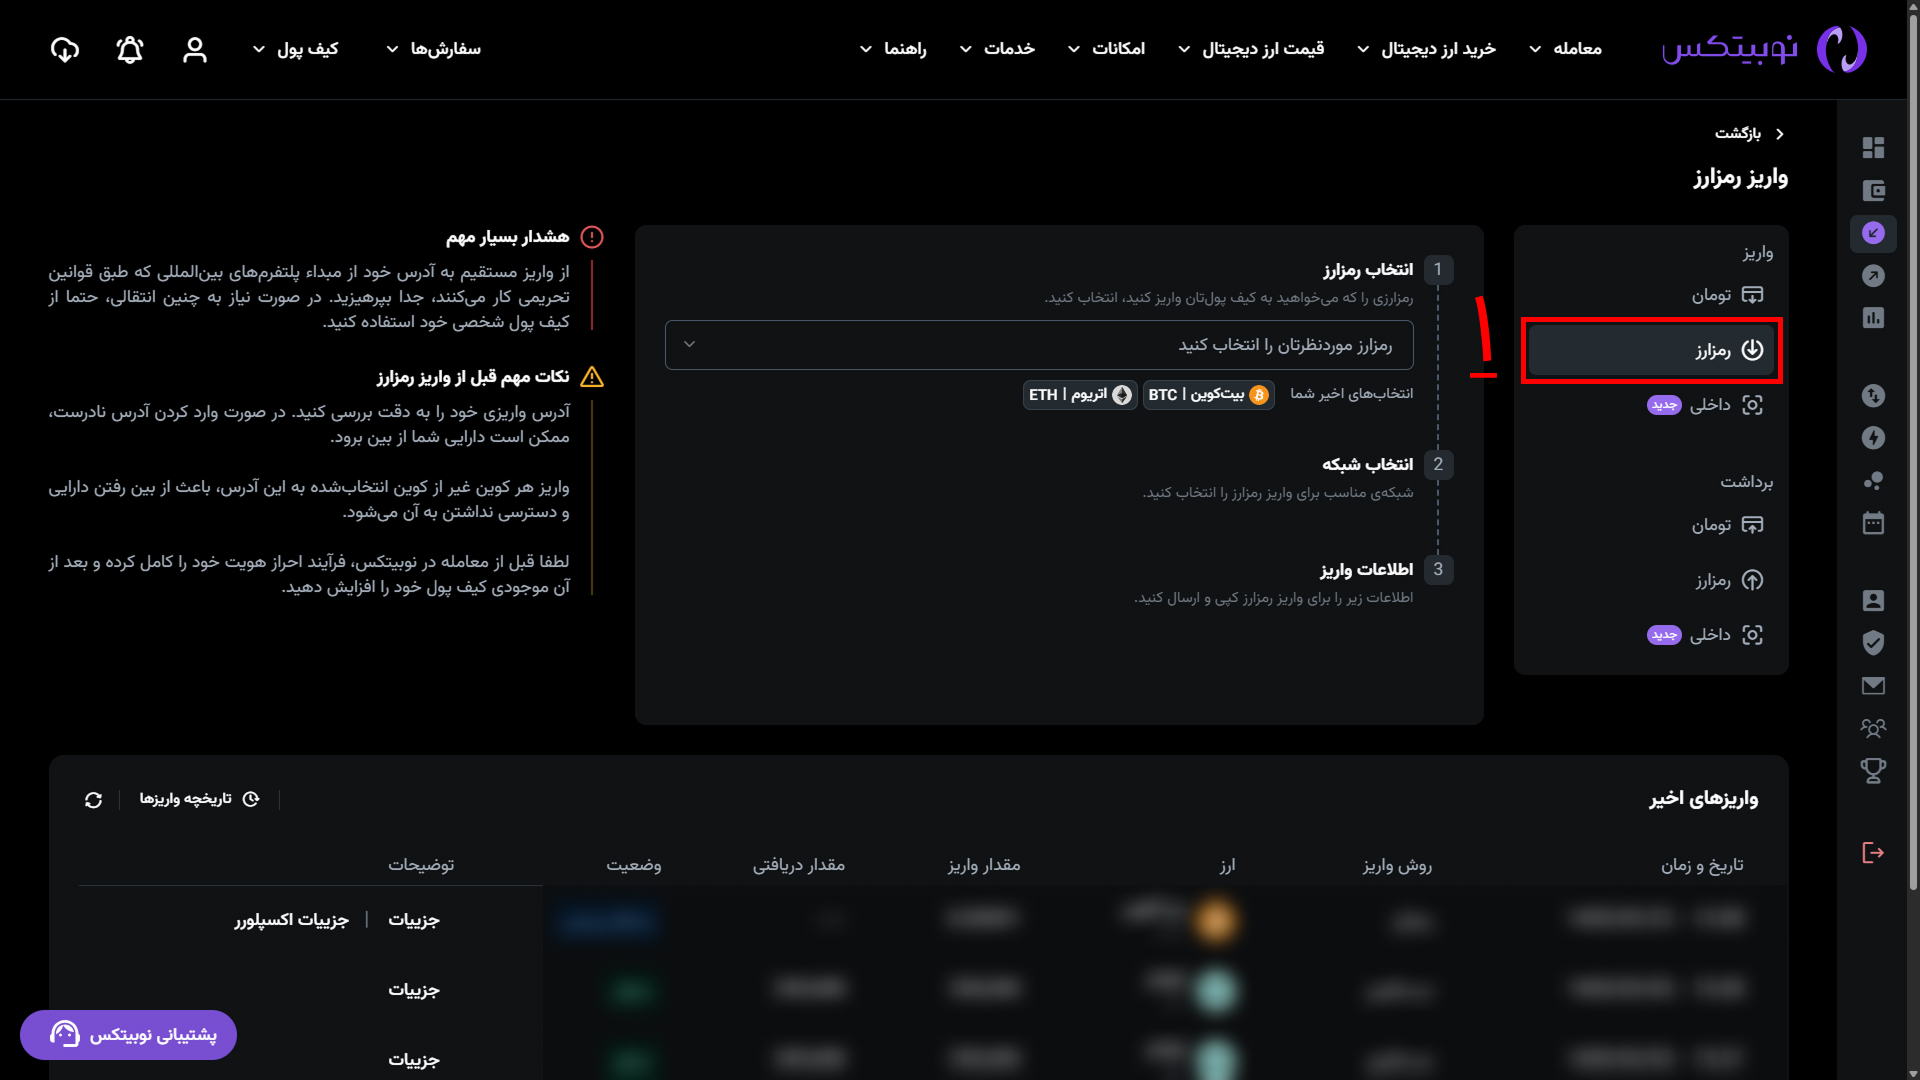This screenshot has height=1080, width=1920.
Task: Click the download app cloud icon
Action: 65,49
